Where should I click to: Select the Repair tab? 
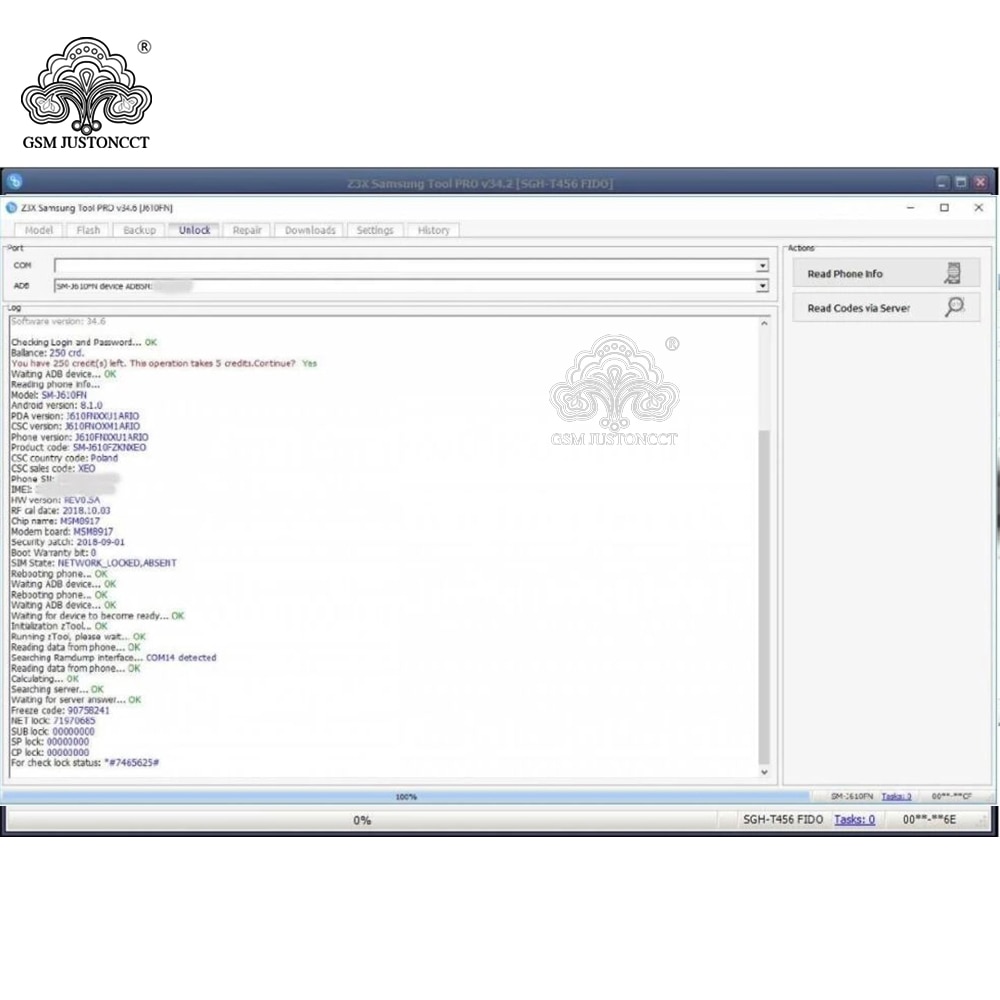(247, 230)
